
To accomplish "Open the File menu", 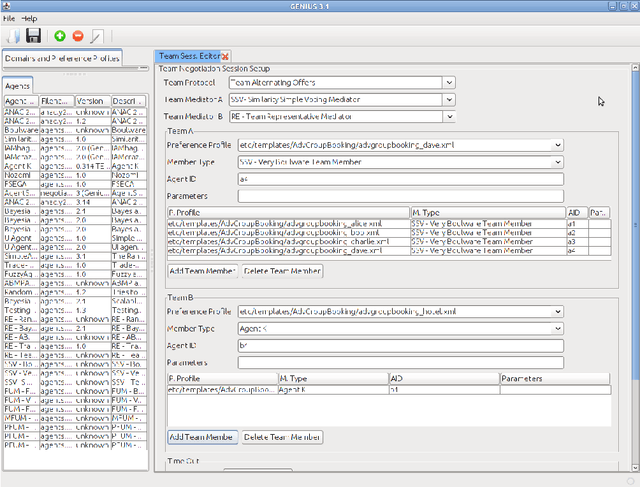I will [9, 19].
